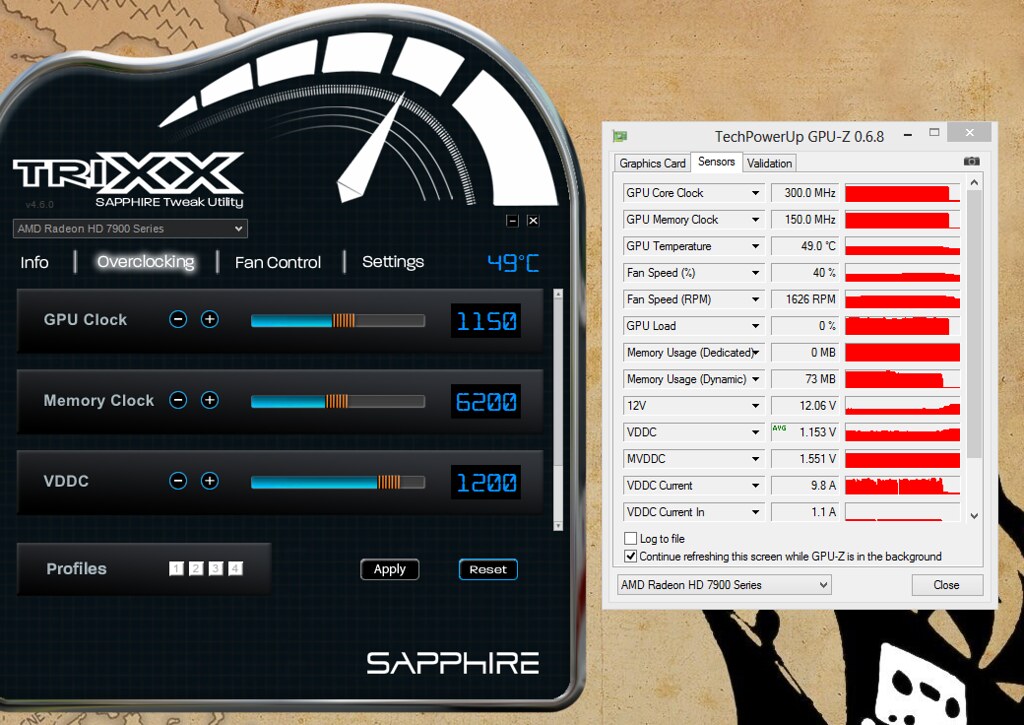The image size is (1024, 725).
Task: Click the GPU-Z title bar app icon
Action: 620,136
